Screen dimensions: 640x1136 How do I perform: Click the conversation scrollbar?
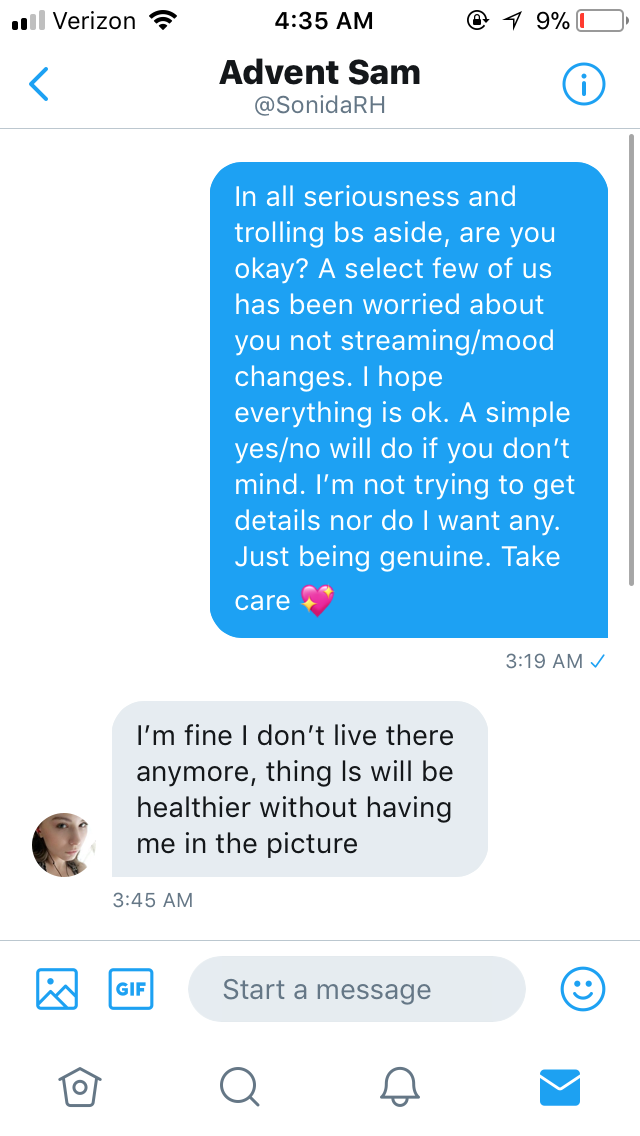click(631, 360)
